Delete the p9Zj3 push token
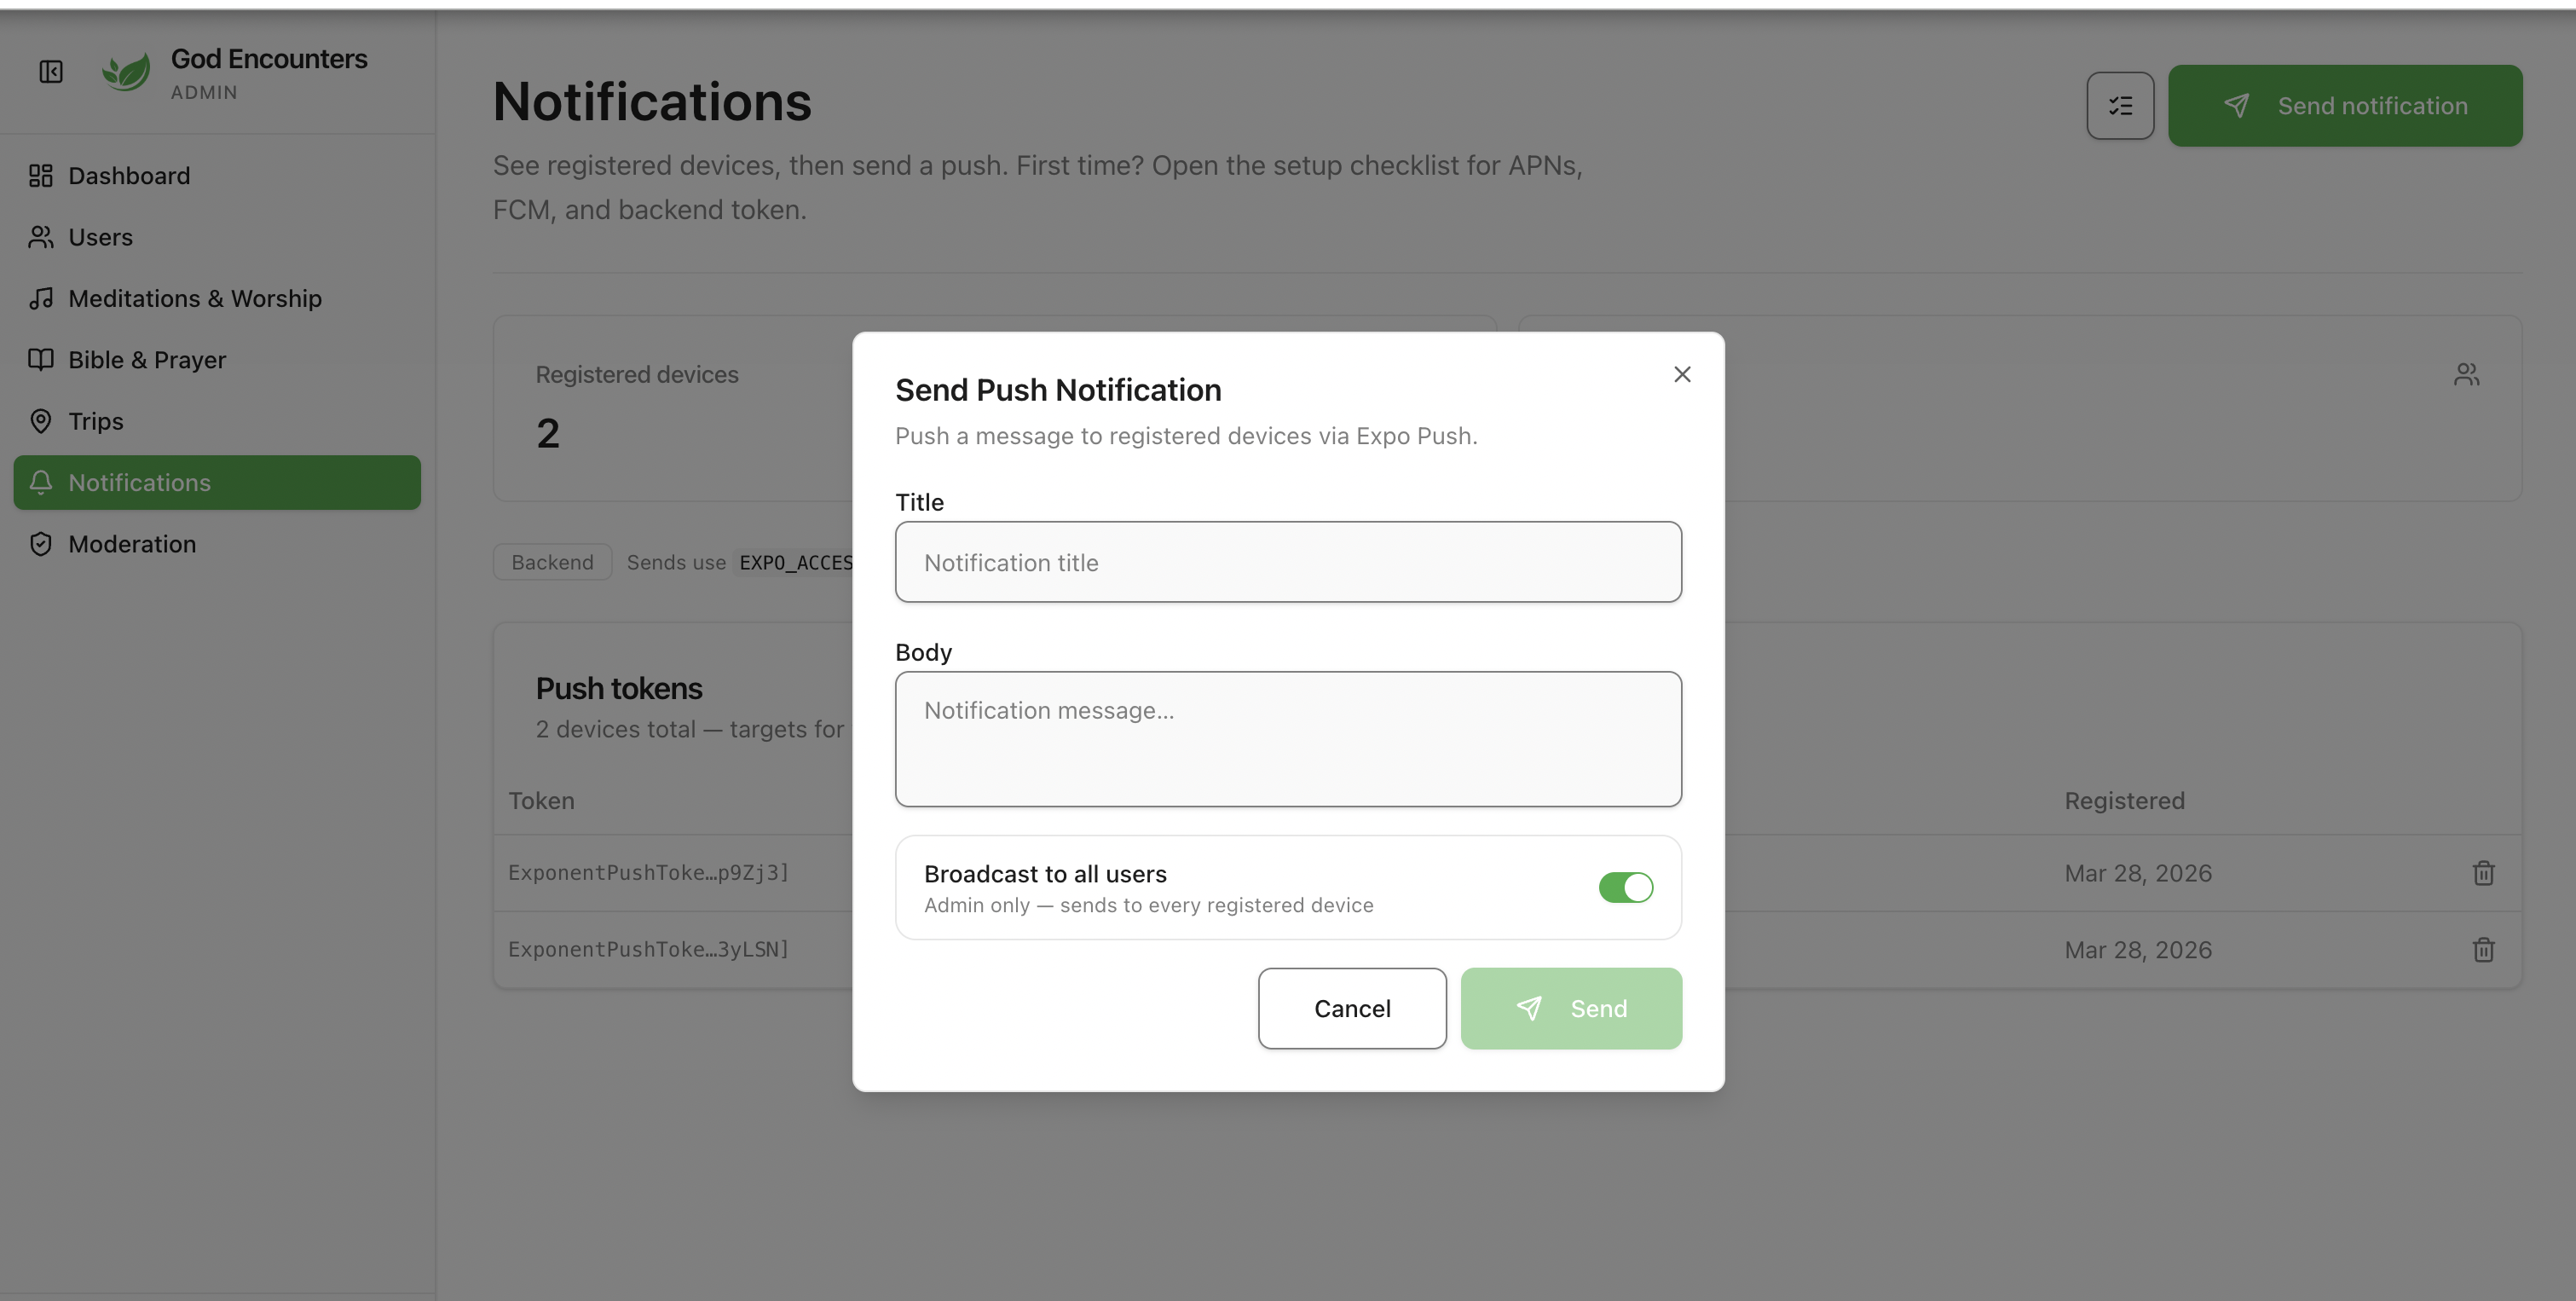 click(2483, 873)
